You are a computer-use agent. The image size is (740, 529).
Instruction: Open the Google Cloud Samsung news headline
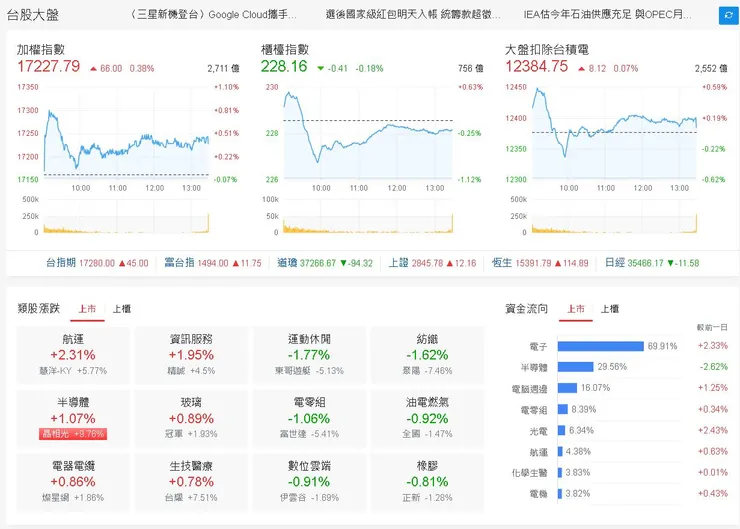[x=214, y=15]
